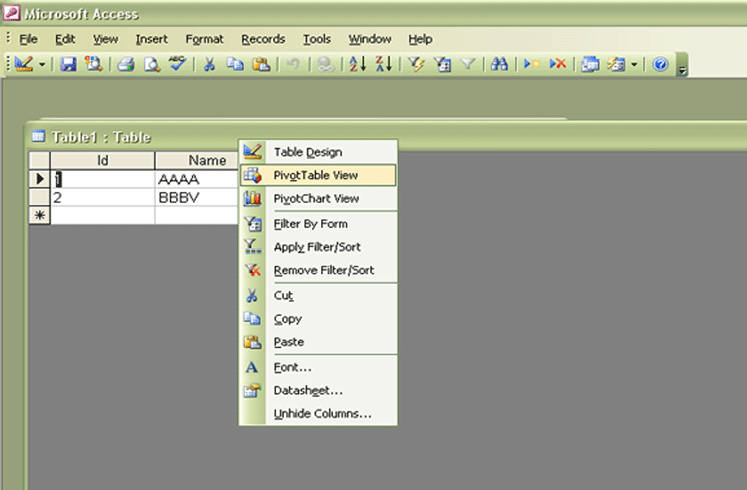This screenshot has height=490, width=747.
Task: Click the Name column header
Action: 197,160
